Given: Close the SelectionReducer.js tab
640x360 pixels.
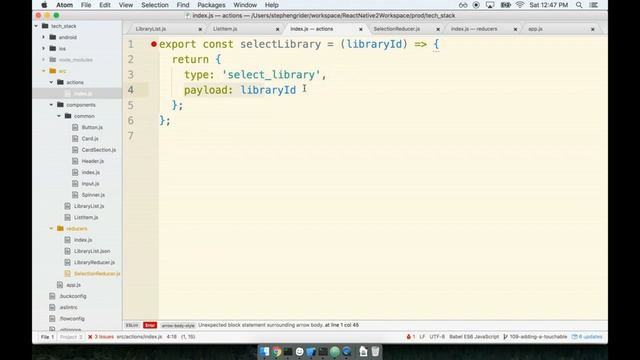Looking at the screenshot, I should click(x=438, y=29).
